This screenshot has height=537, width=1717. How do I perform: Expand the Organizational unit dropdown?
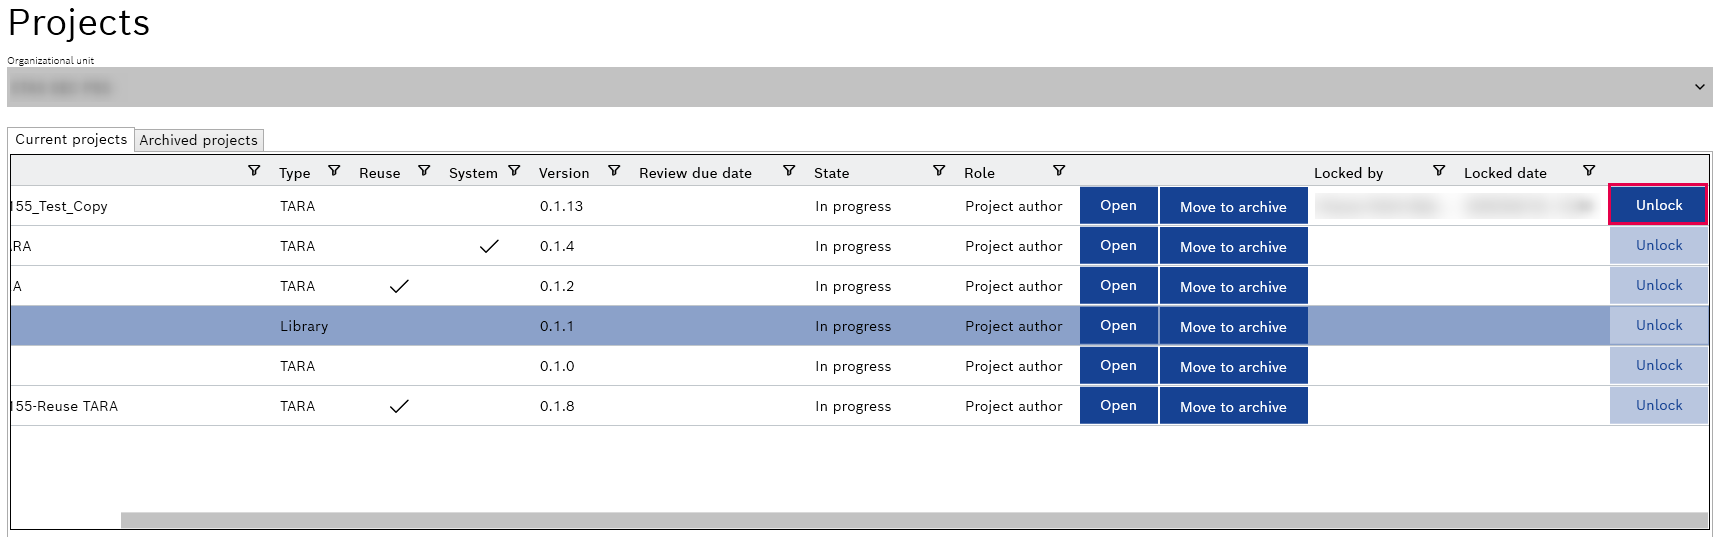1699,87
